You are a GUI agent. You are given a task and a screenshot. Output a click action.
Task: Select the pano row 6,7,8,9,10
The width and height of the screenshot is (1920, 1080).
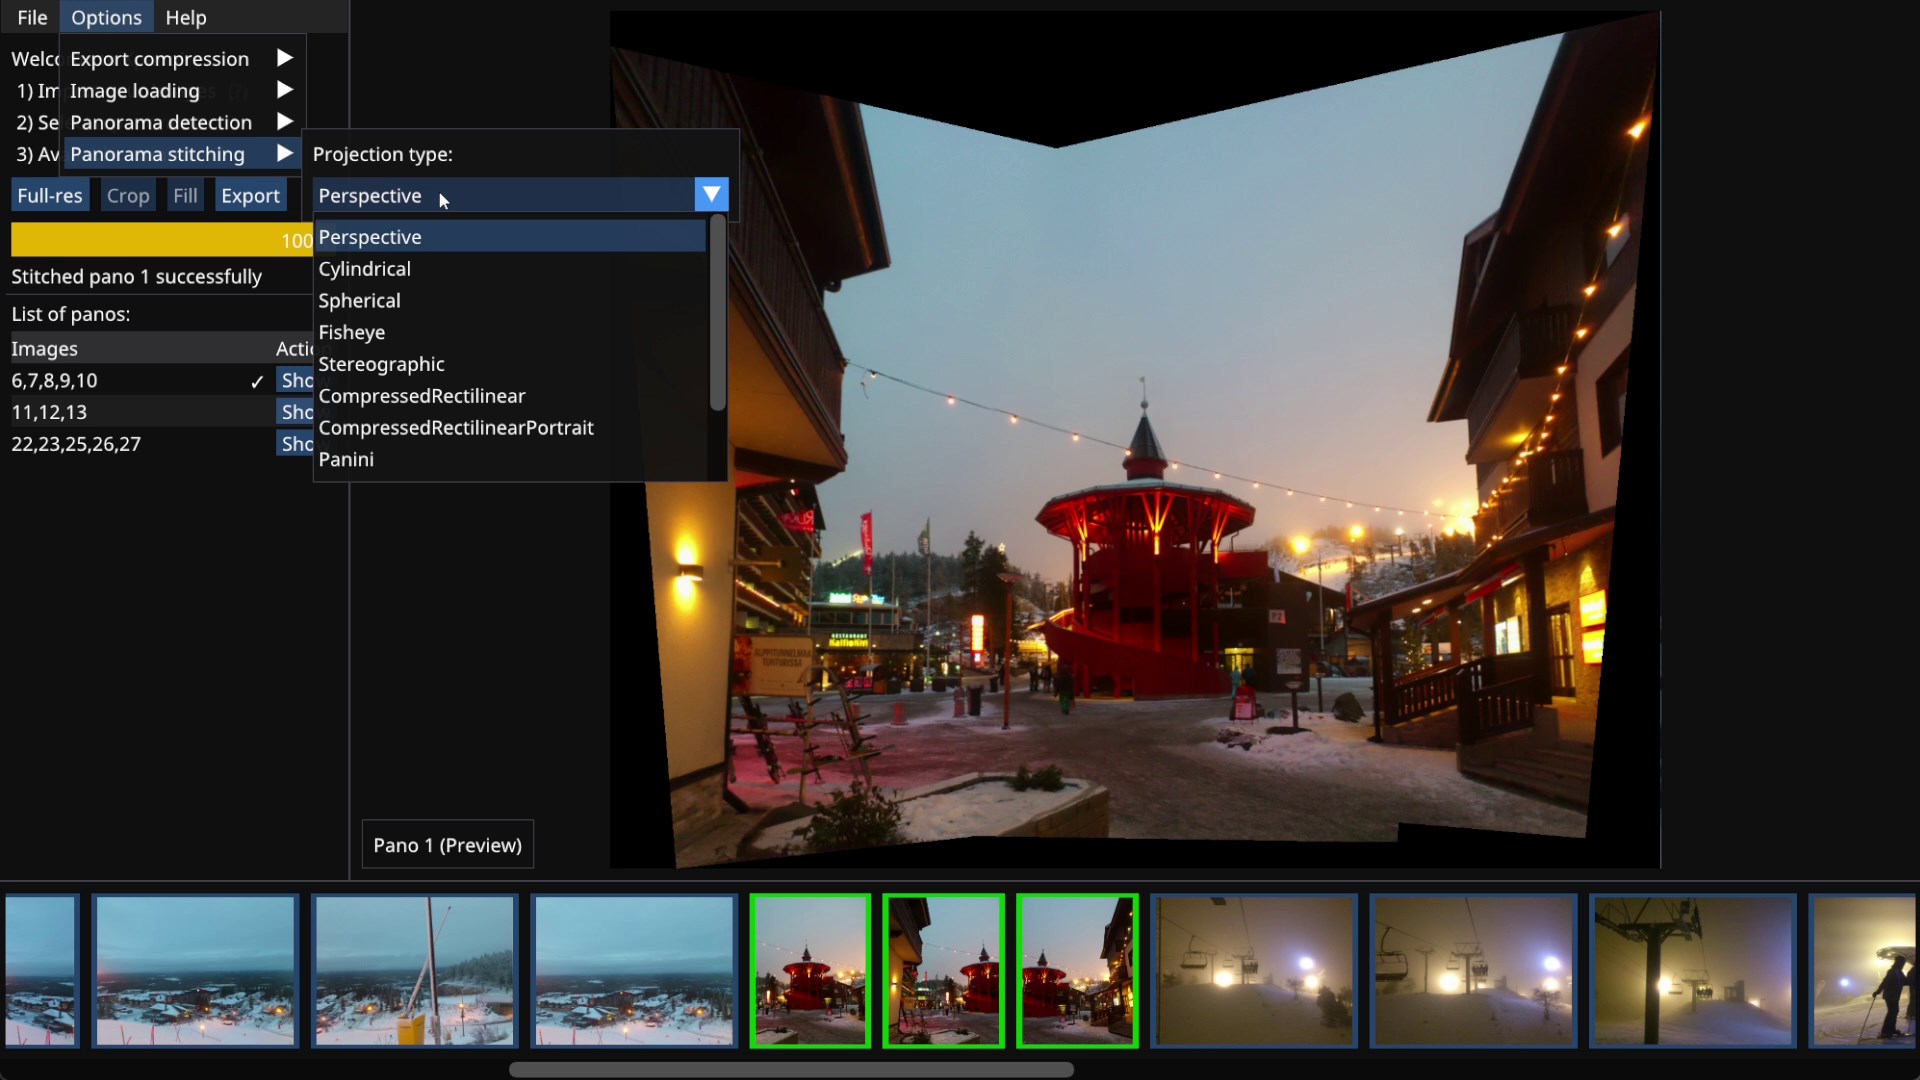click(x=55, y=381)
